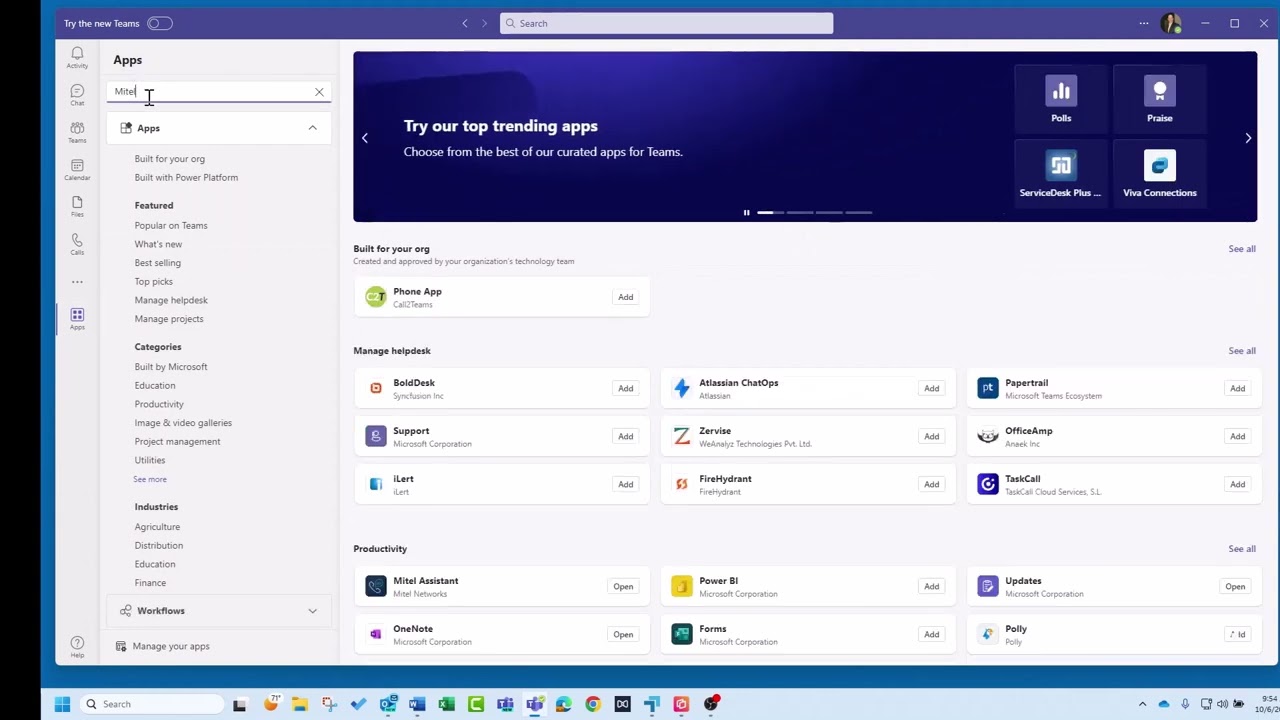Screen dimensions: 1280x720
Task: Select Manage helpdesk in left list
Action: pyautogui.click(x=171, y=300)
